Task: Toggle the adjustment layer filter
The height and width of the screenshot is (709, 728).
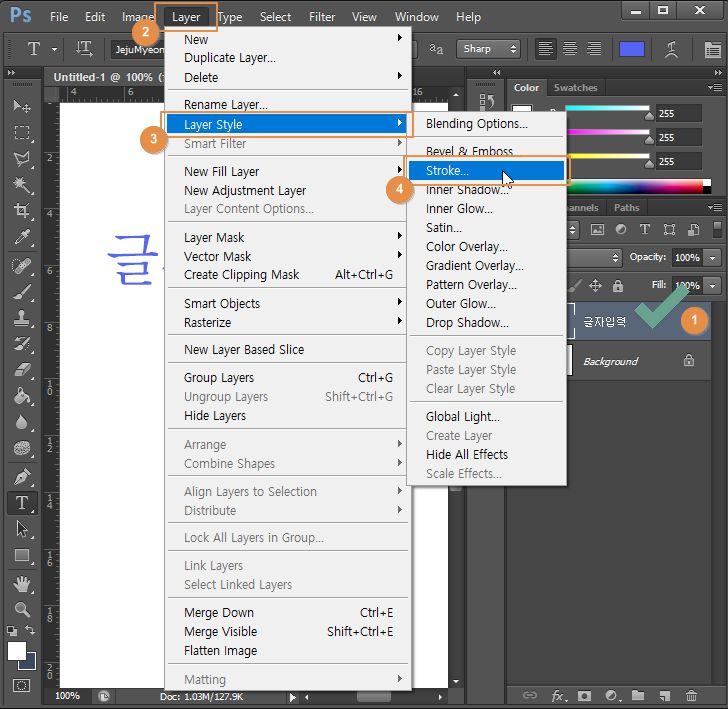Action: (x=621, y=229)
